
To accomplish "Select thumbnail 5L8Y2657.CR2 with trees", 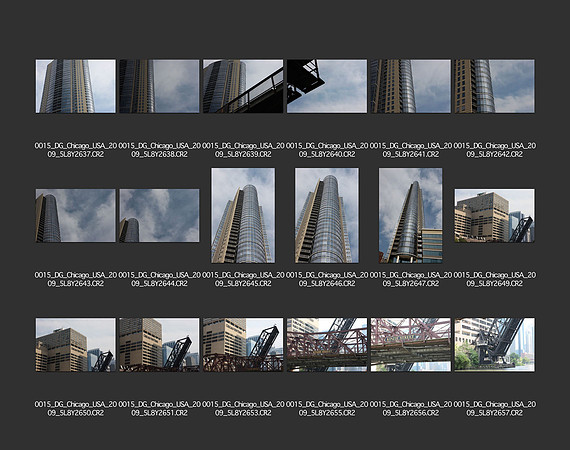I will (x=494, y=345).
